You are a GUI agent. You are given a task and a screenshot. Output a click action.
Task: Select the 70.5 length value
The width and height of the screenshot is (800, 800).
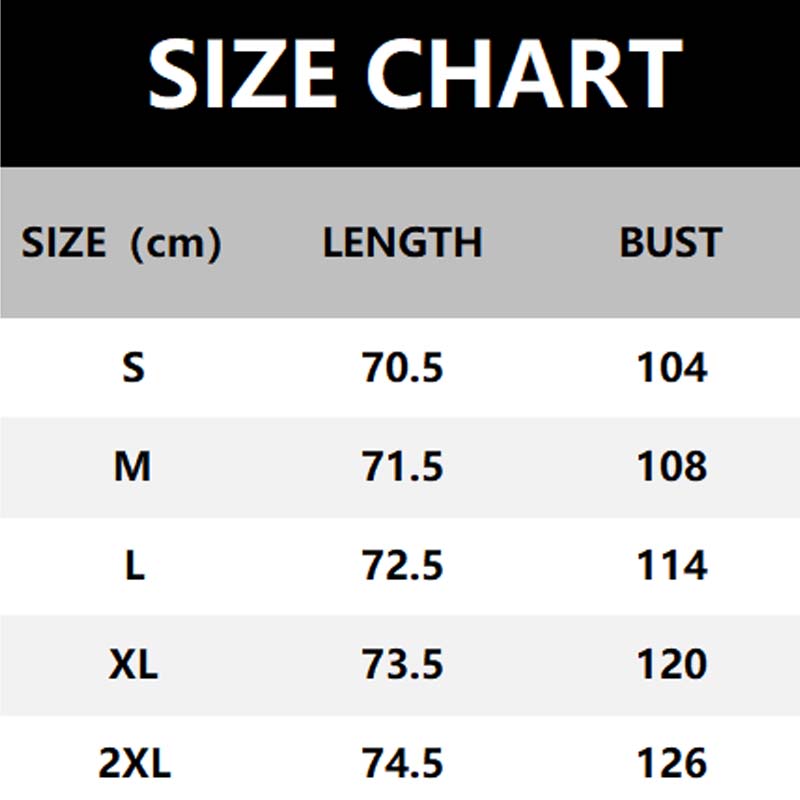(402, 369)
